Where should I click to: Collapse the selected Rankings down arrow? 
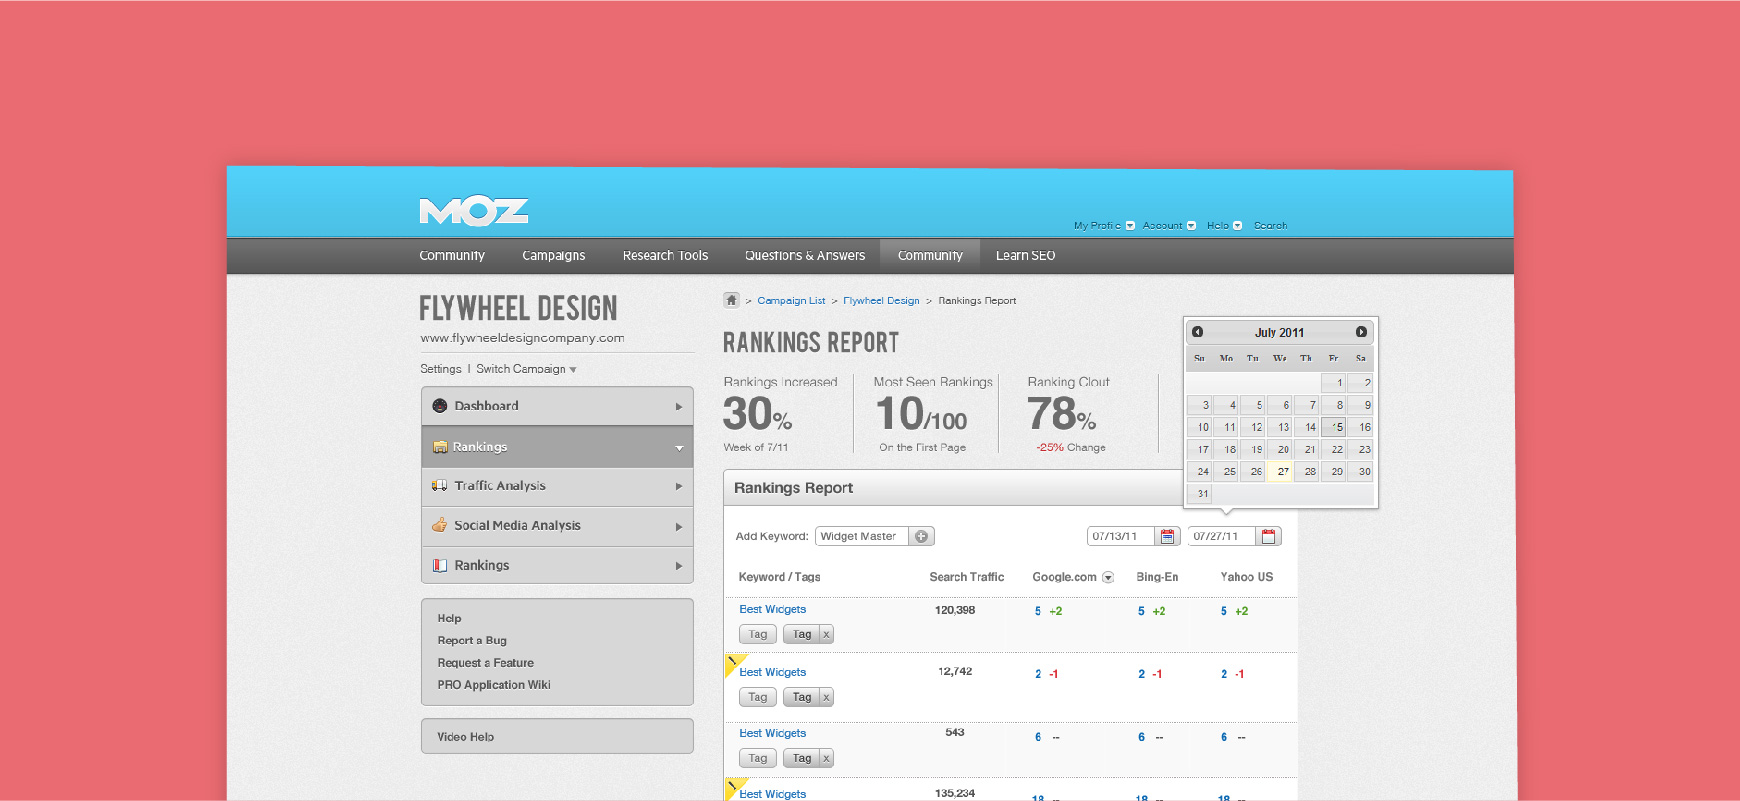[x=679, y=448]
